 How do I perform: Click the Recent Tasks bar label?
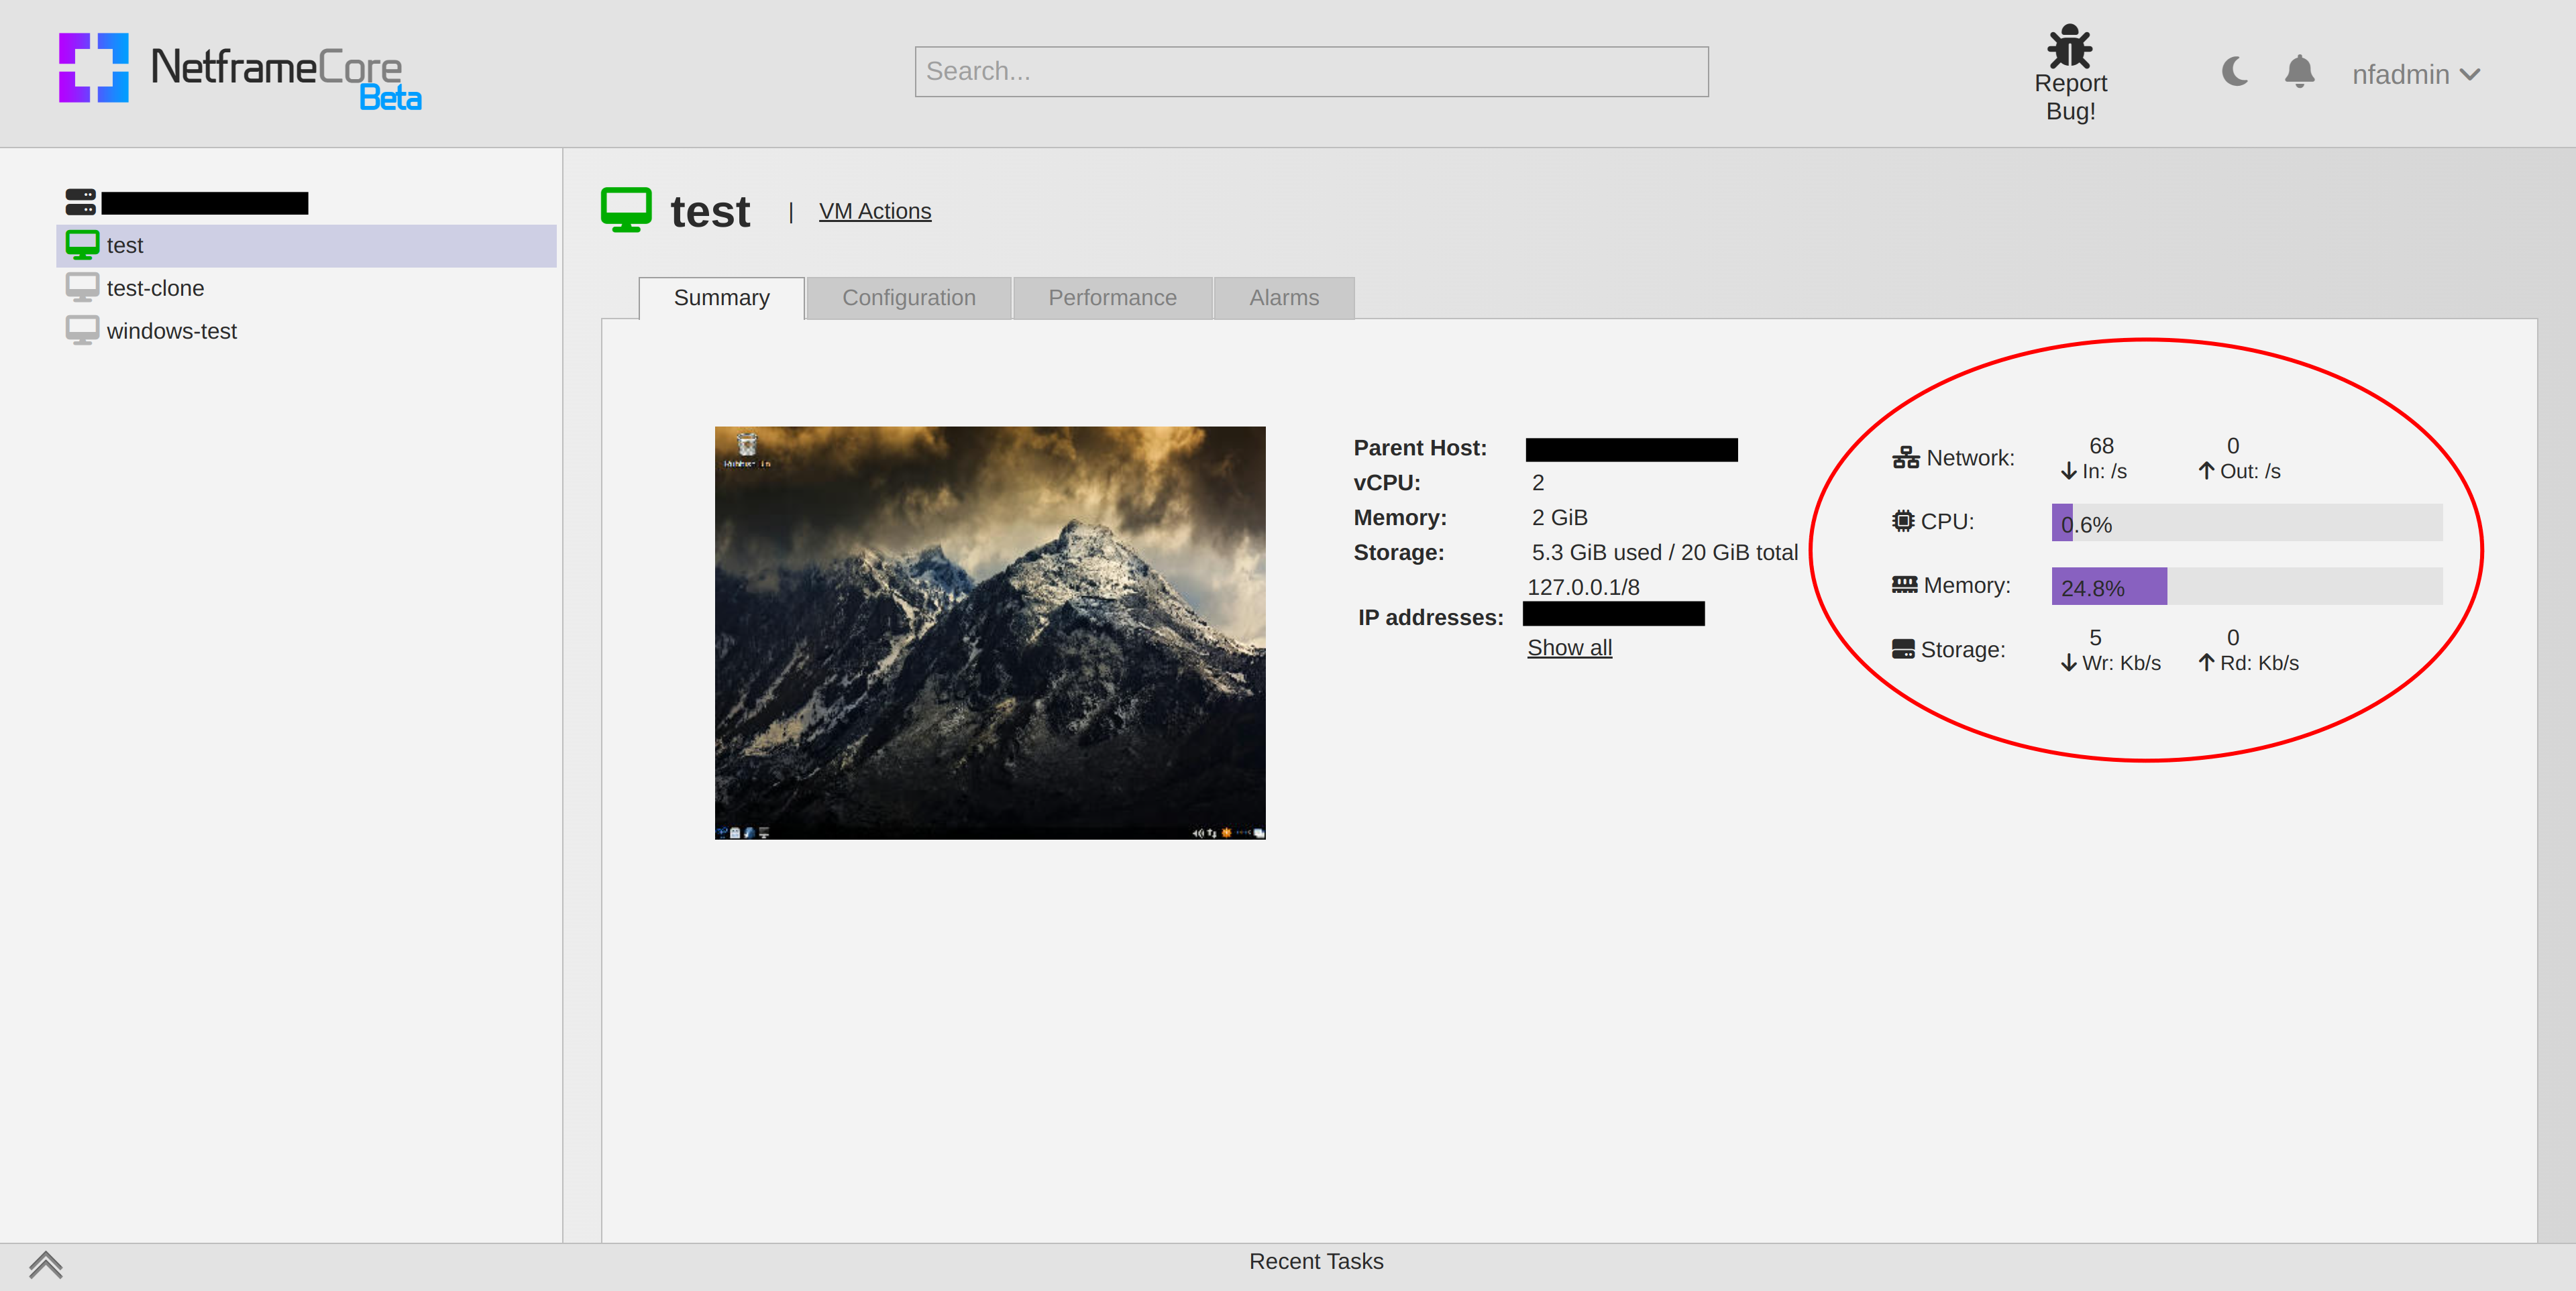1316,1262
